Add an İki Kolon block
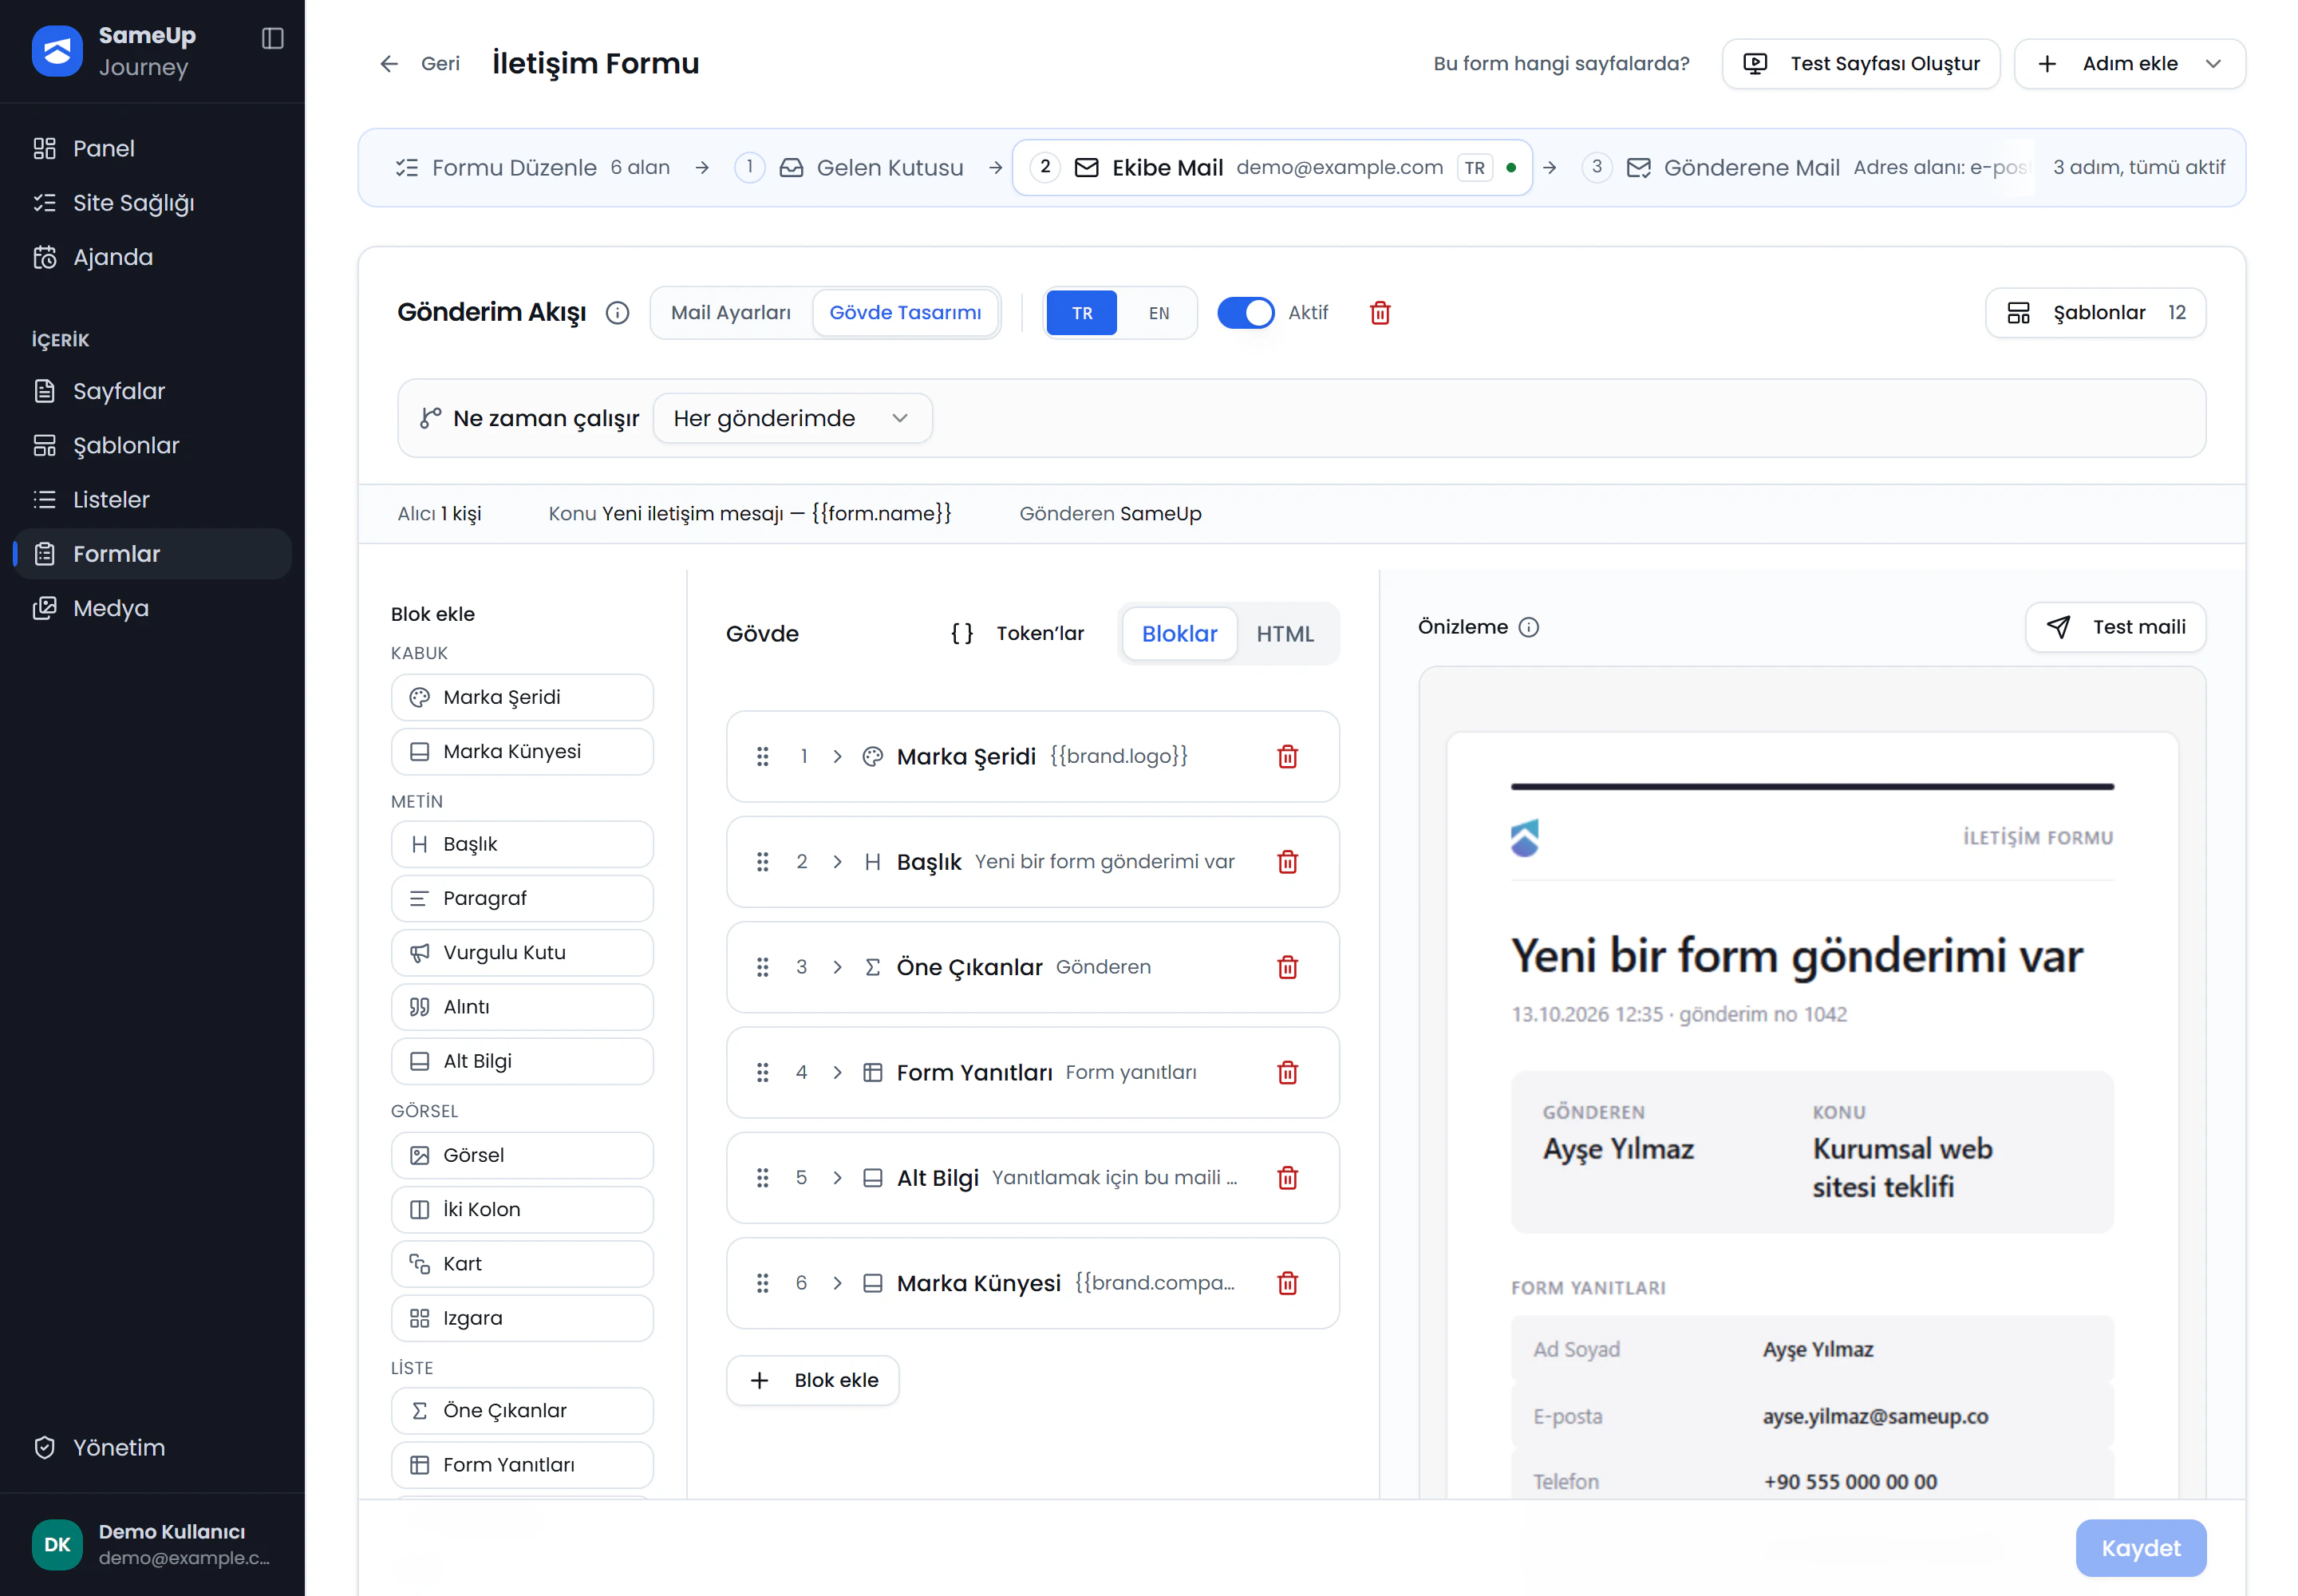Image resolution: width=2298 pixels, height=1596 pixels. [522, 1210]
